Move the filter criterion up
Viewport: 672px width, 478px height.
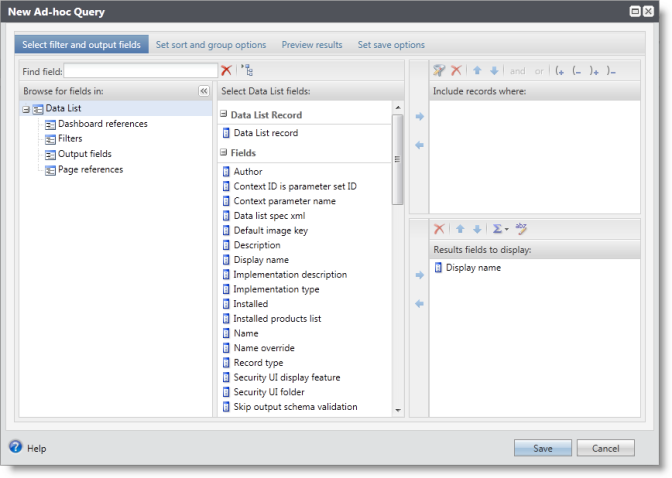478,71
